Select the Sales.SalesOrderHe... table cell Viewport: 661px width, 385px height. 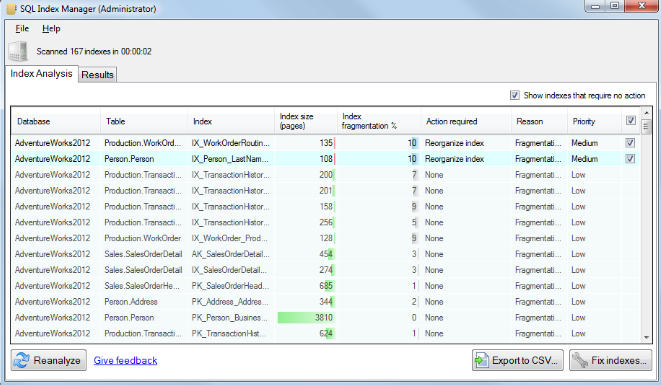pos(143,286)
